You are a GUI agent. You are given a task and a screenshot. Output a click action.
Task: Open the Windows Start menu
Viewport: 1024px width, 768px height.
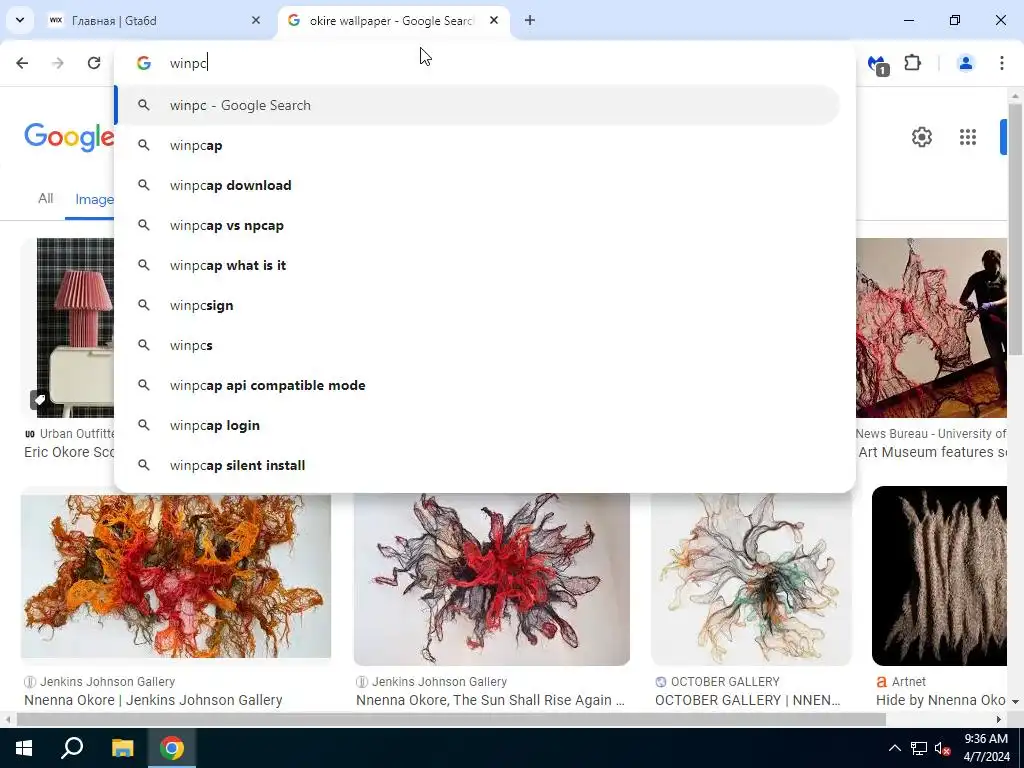coord(24,748)
